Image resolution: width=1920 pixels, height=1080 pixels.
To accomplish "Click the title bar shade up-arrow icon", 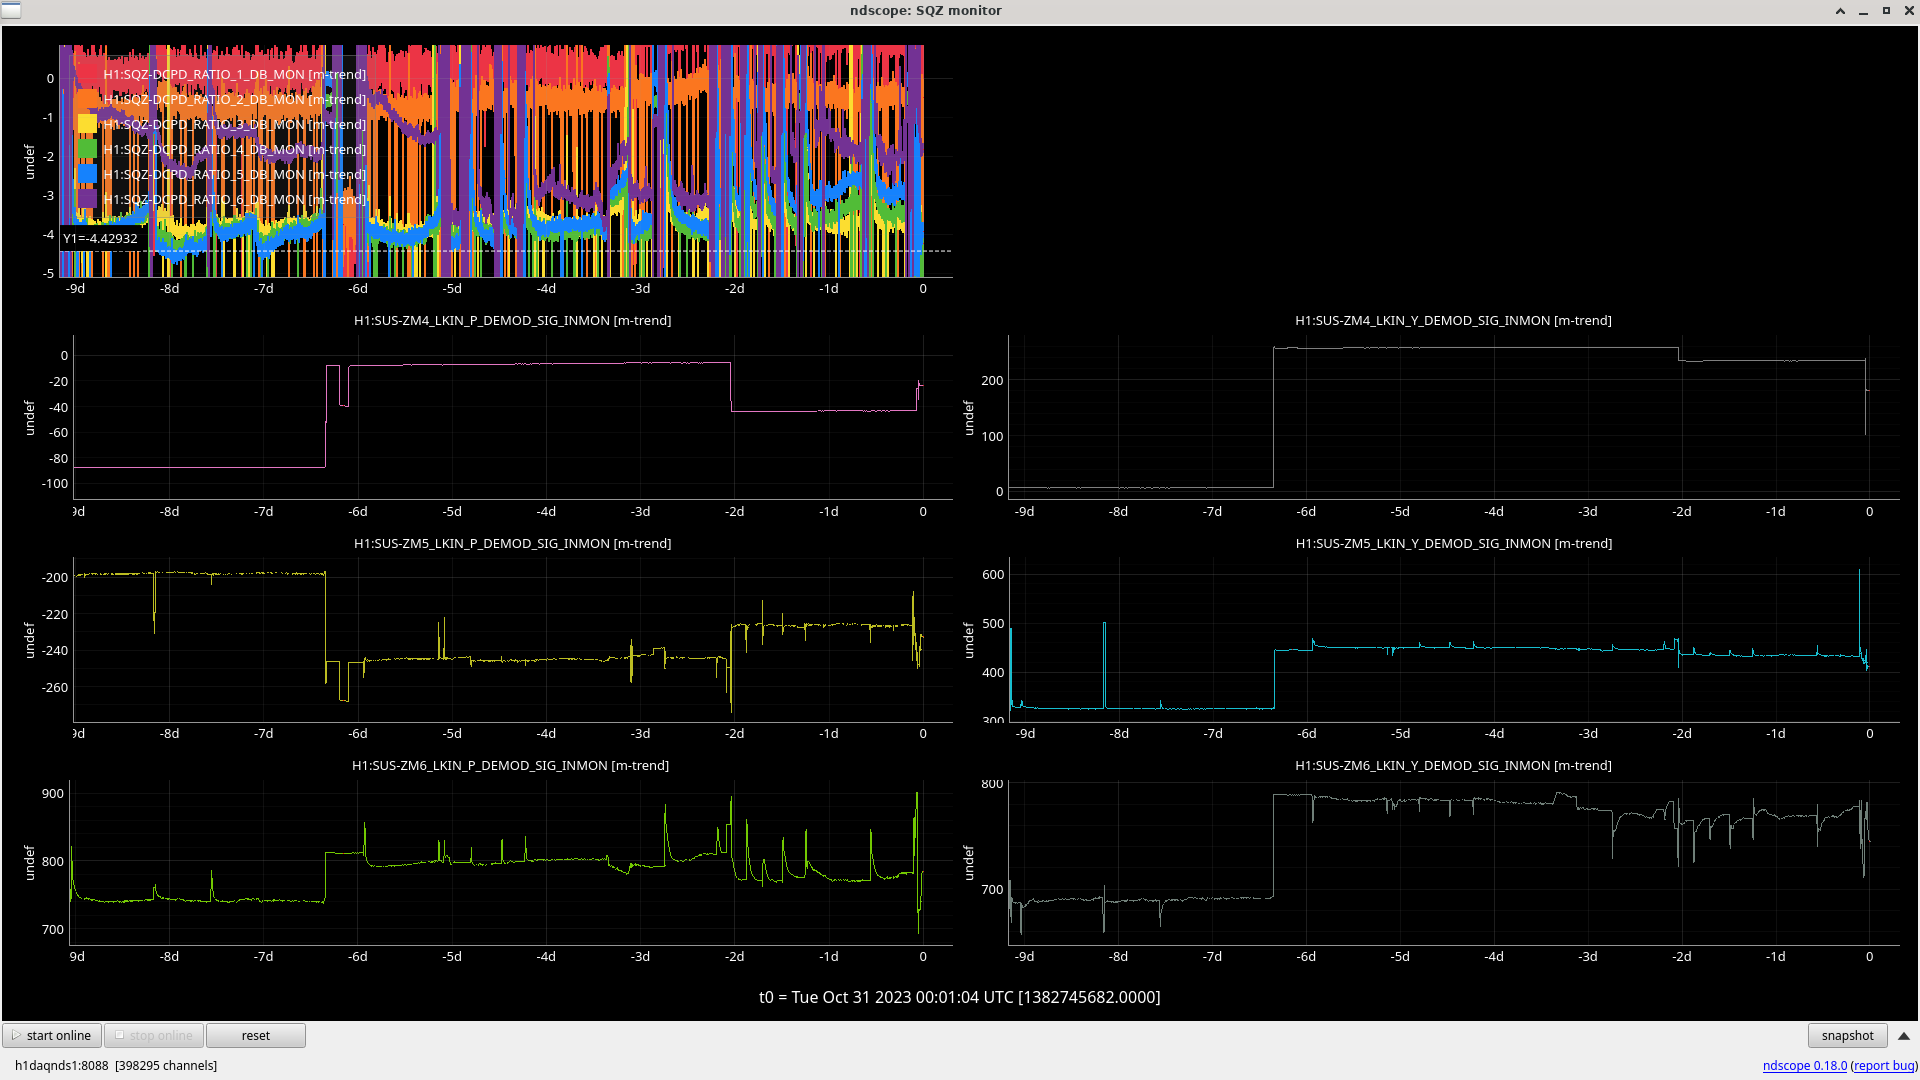I will tap(1840, 11).
